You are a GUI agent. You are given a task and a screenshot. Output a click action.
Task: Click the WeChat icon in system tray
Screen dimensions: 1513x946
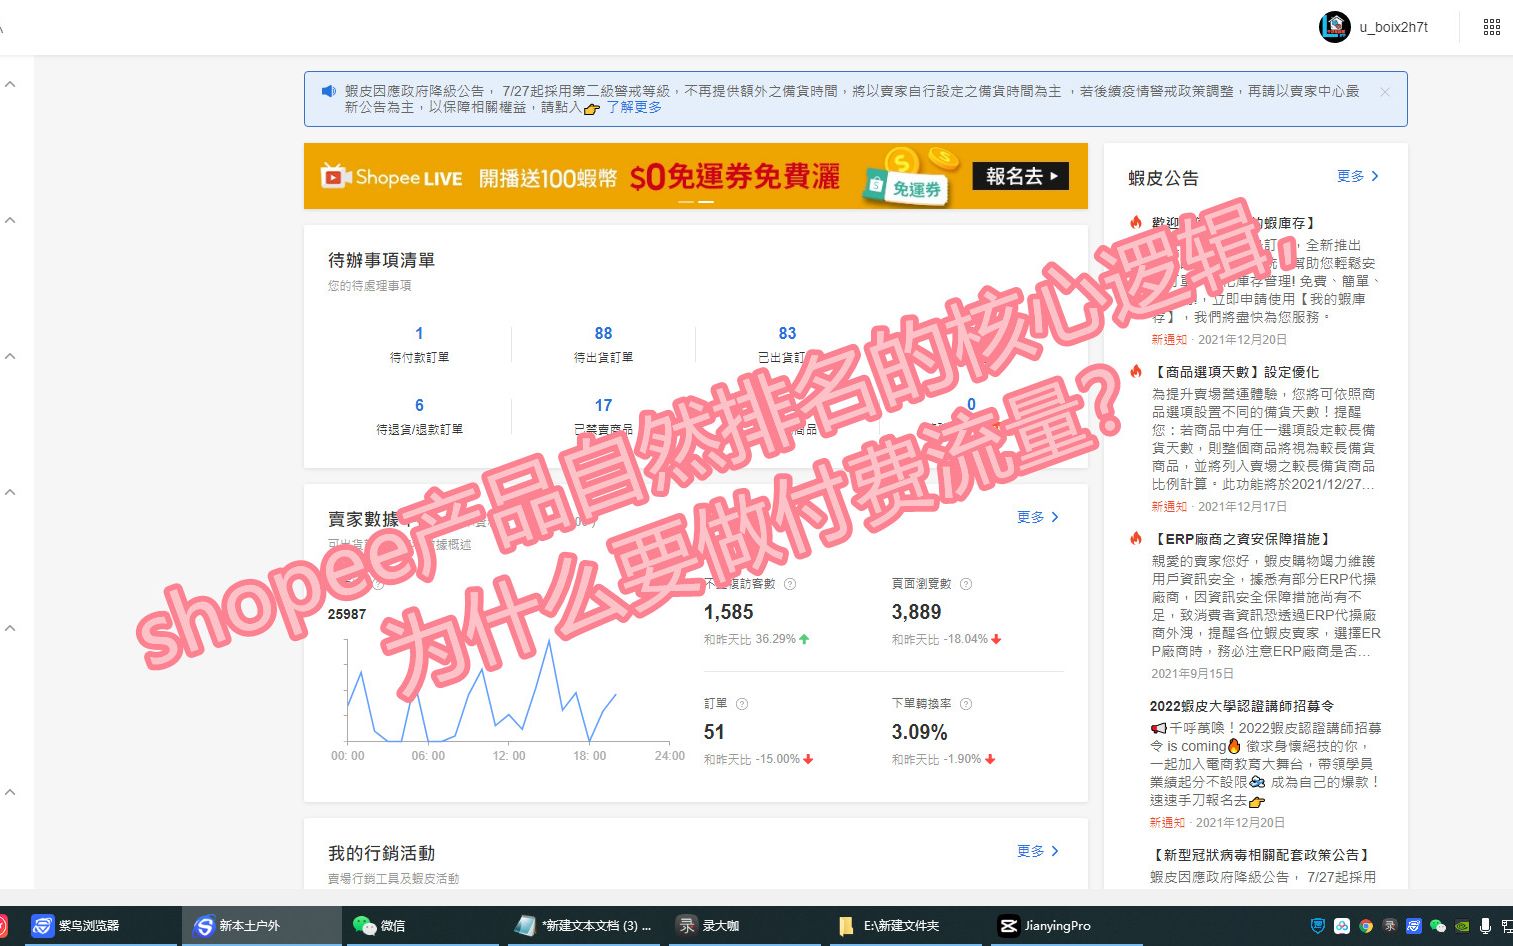[x=1438, y=926]
